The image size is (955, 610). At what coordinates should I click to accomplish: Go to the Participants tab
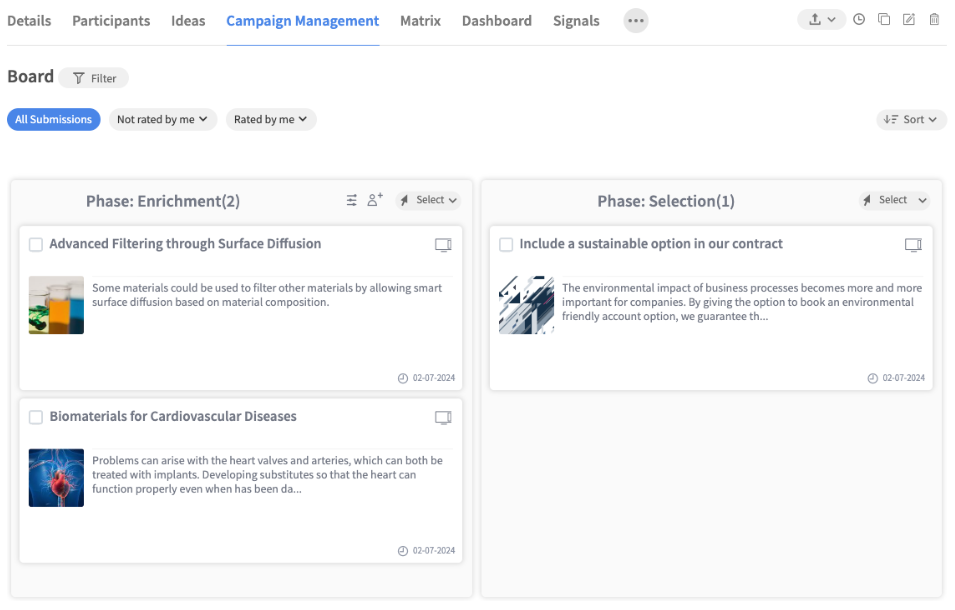pyautogui.click(x=111, y=21)
